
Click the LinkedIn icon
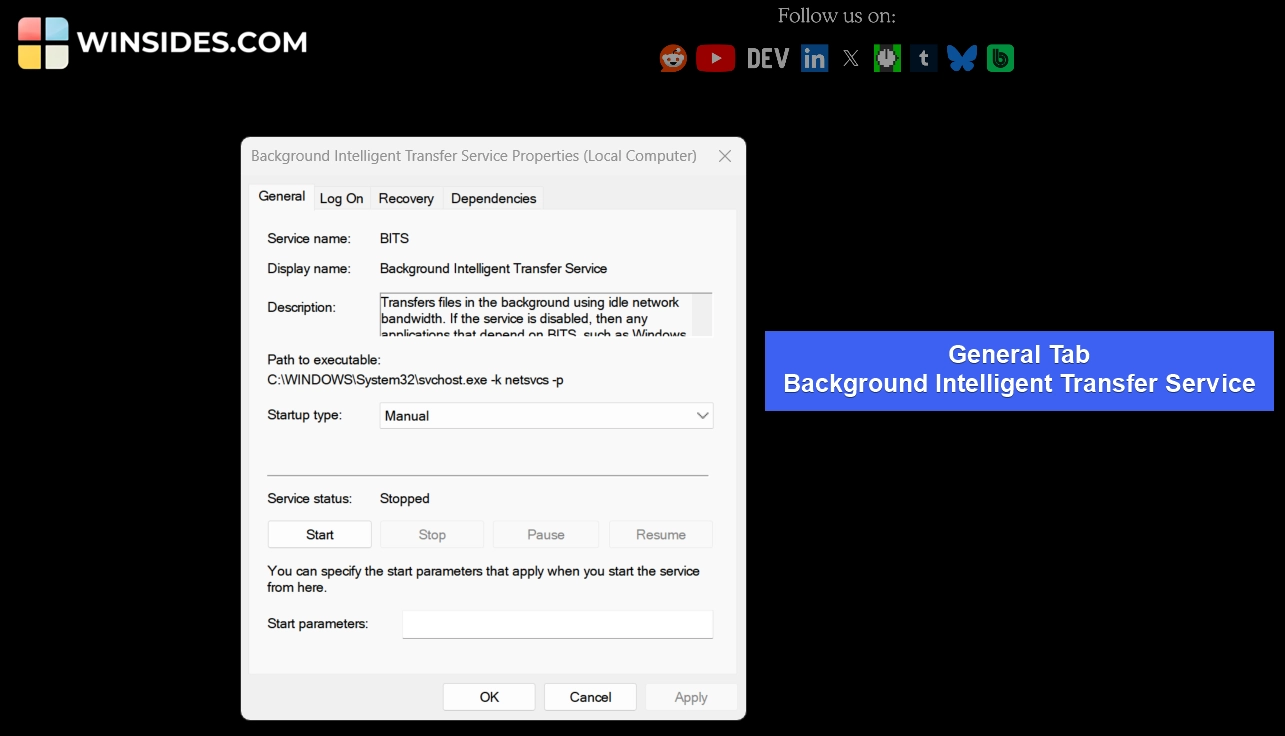[814, 59]
